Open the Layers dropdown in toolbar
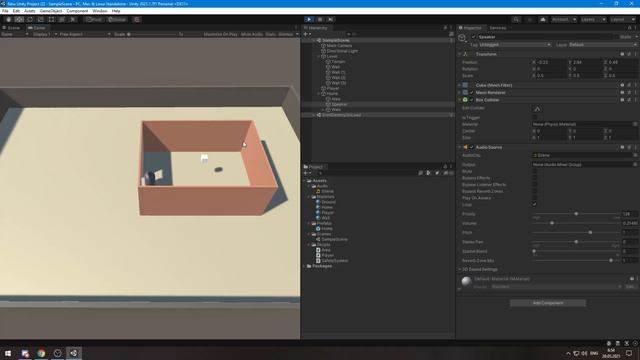The height and width of the screenshot is (360, 640). point(593,20)
